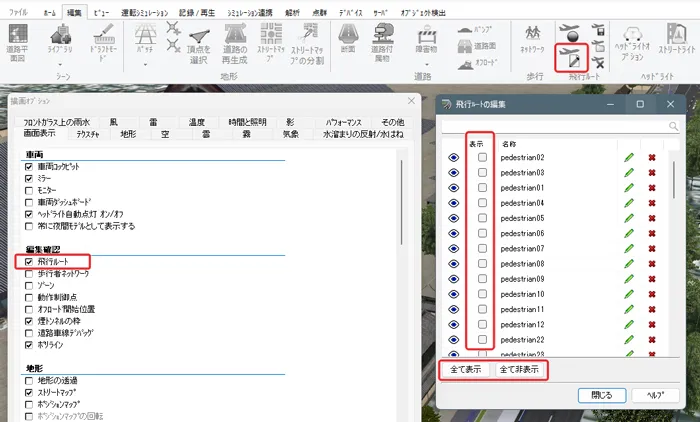
Task: Switch to the テクスチャ tab in drawing options
Action: (88, 133)
